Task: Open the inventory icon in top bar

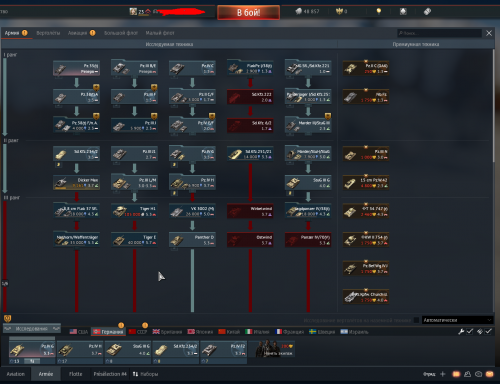Action: pos(427,11)
